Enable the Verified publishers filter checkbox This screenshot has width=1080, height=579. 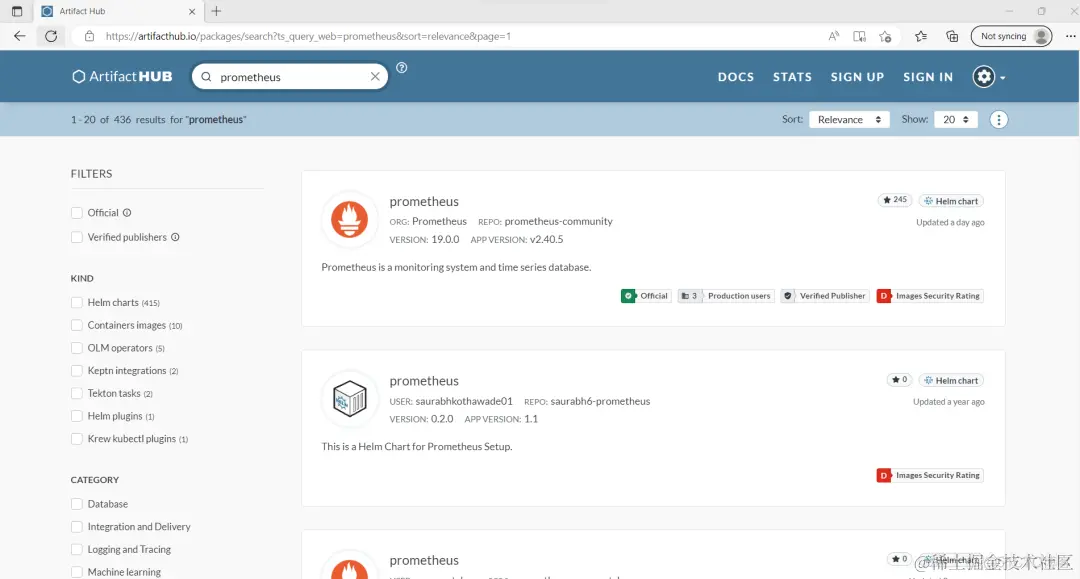click(76, 237)
